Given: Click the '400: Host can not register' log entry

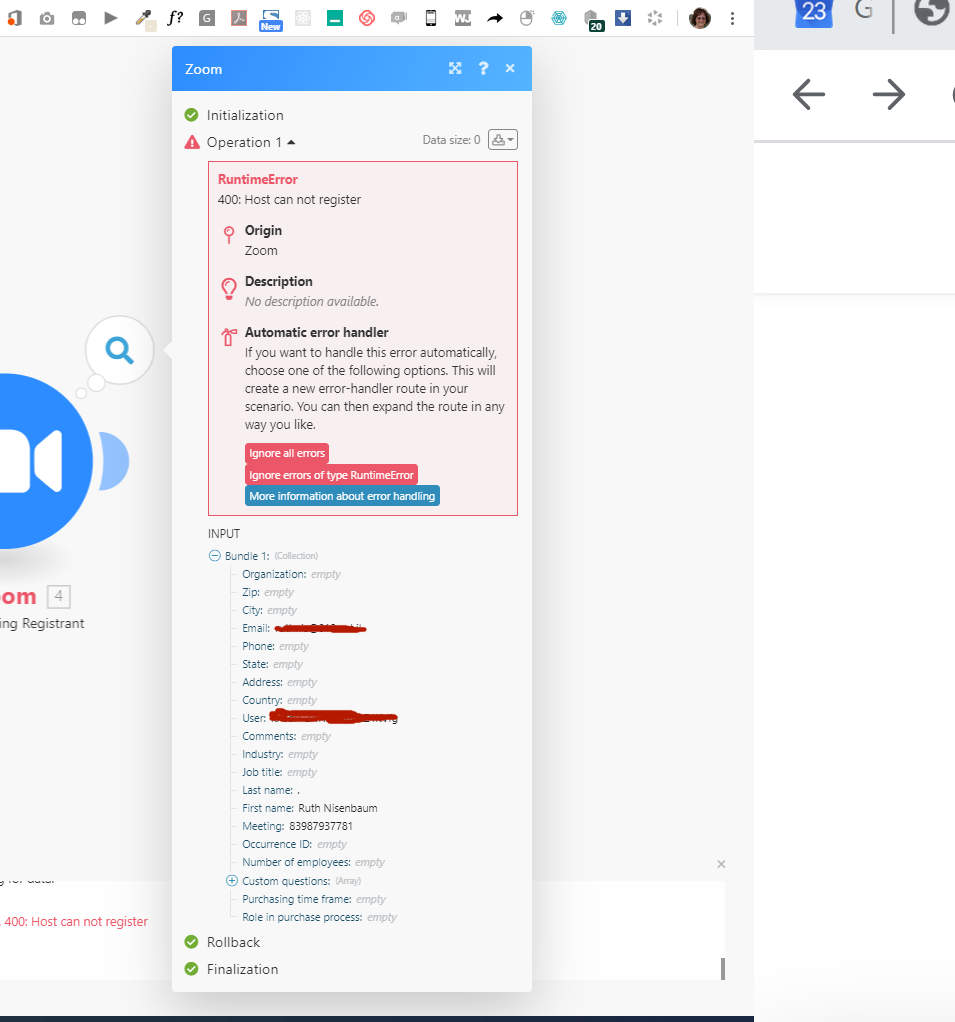Looking at the screenshot, I should [x=76, y=922].
